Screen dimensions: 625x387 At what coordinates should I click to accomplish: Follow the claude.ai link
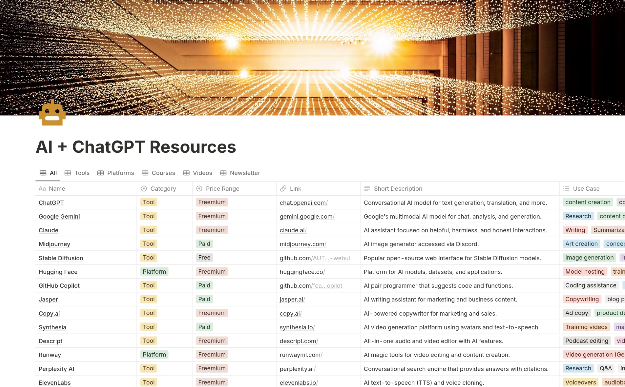click(293, 230)
